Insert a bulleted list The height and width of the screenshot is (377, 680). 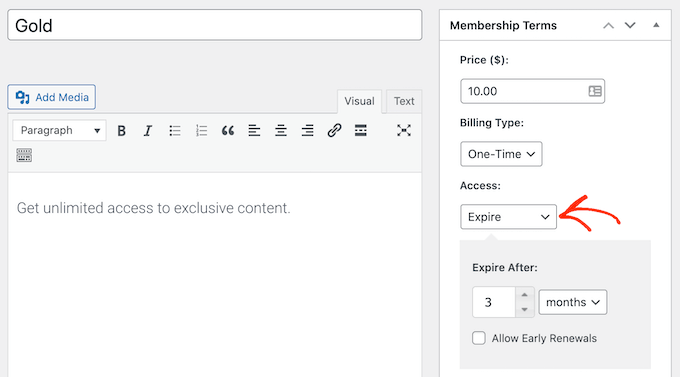pyautogui.click(x=175, y=131)
